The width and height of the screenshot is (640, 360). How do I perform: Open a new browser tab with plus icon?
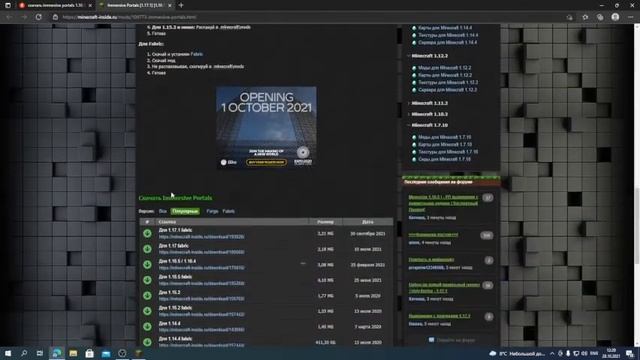point(181,5)
